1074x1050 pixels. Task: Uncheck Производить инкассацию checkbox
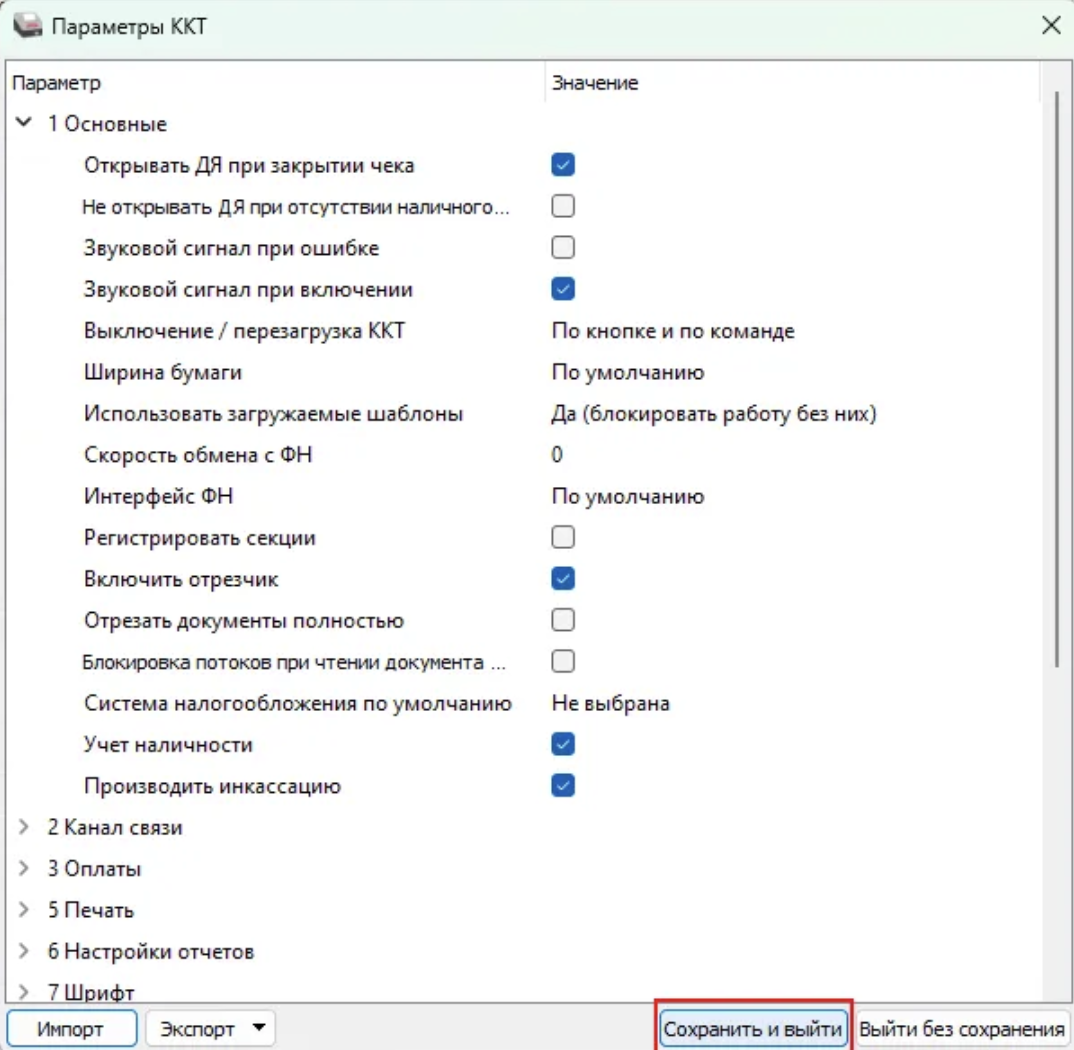[563, 785]
